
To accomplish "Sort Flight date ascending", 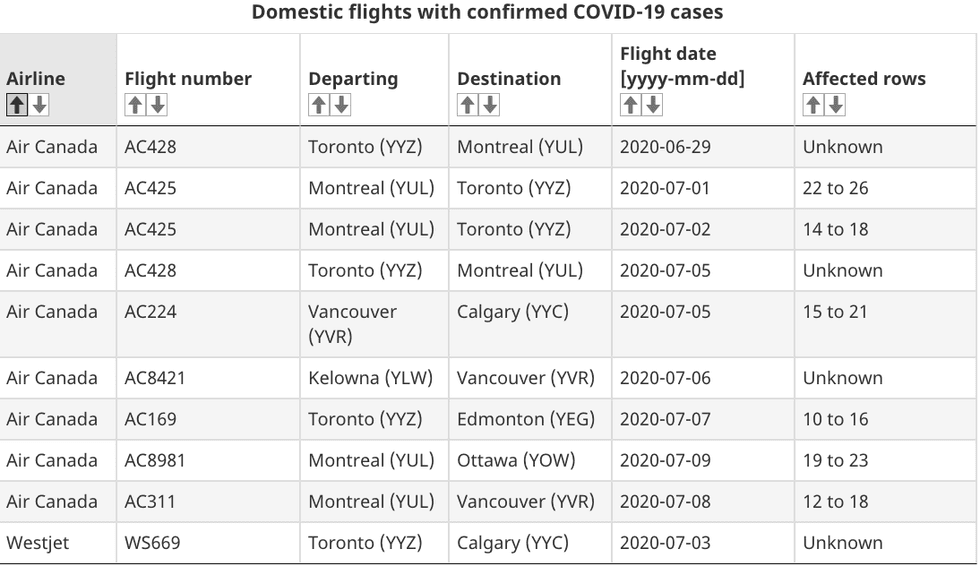I will pos(630,105).
